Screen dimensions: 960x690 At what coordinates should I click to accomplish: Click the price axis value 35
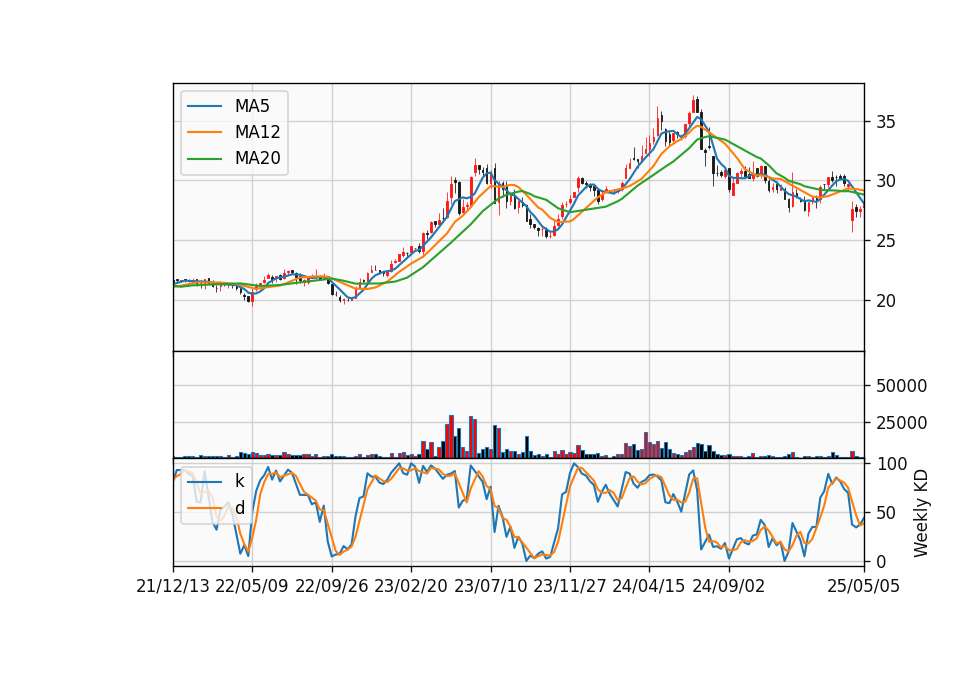(x=886, y=122)
